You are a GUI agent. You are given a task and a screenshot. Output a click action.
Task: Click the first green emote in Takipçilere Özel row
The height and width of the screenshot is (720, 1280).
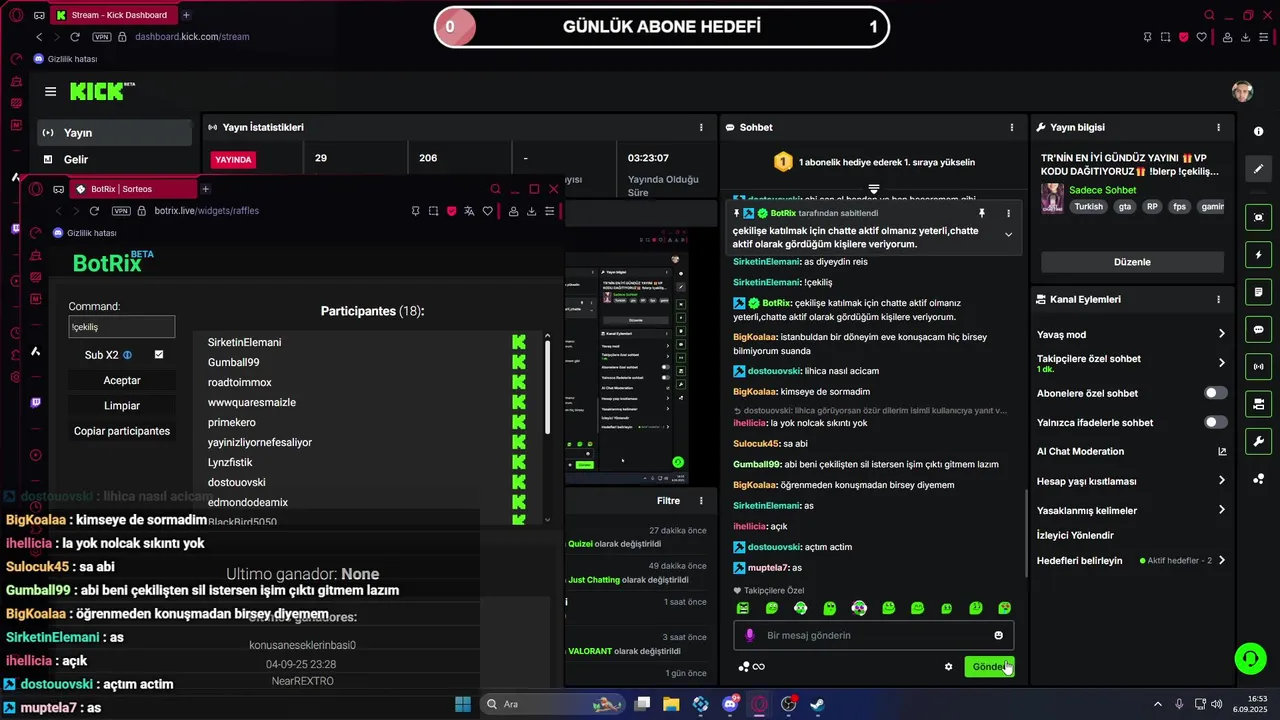coord(743,608)
